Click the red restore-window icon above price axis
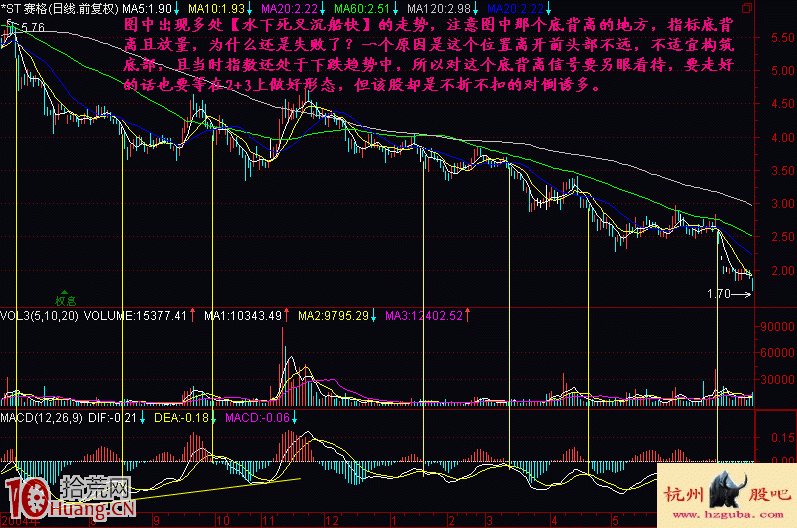 pos(747,8)
